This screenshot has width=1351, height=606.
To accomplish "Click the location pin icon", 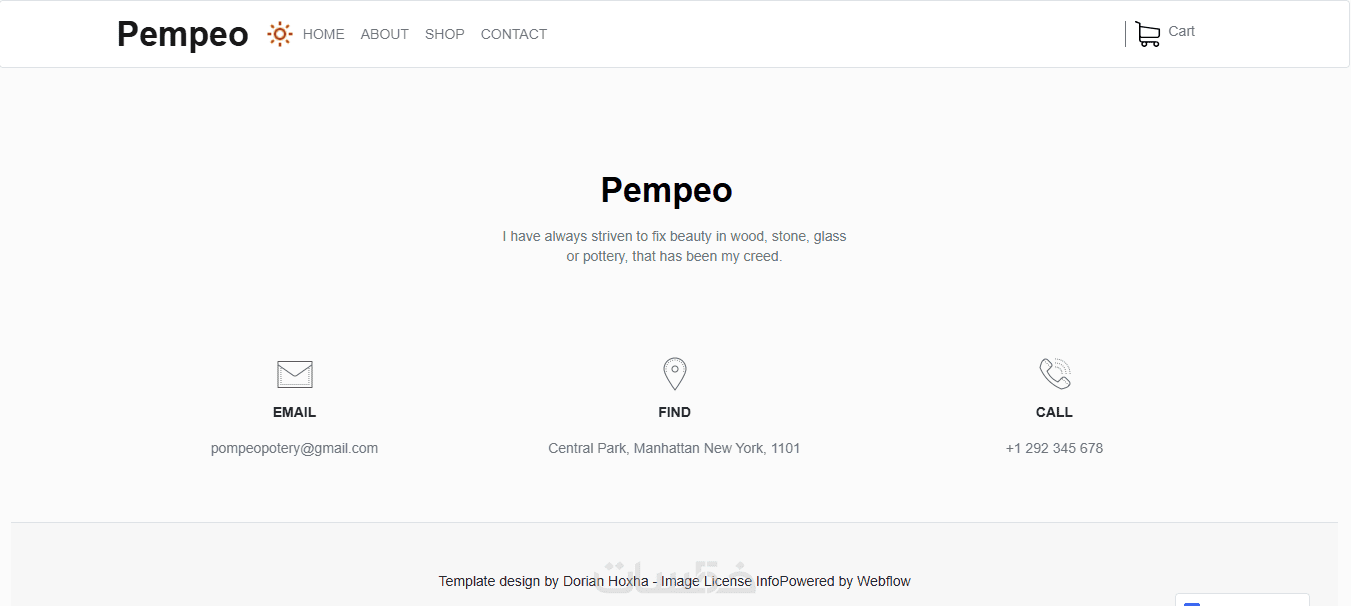I will 675,374.
